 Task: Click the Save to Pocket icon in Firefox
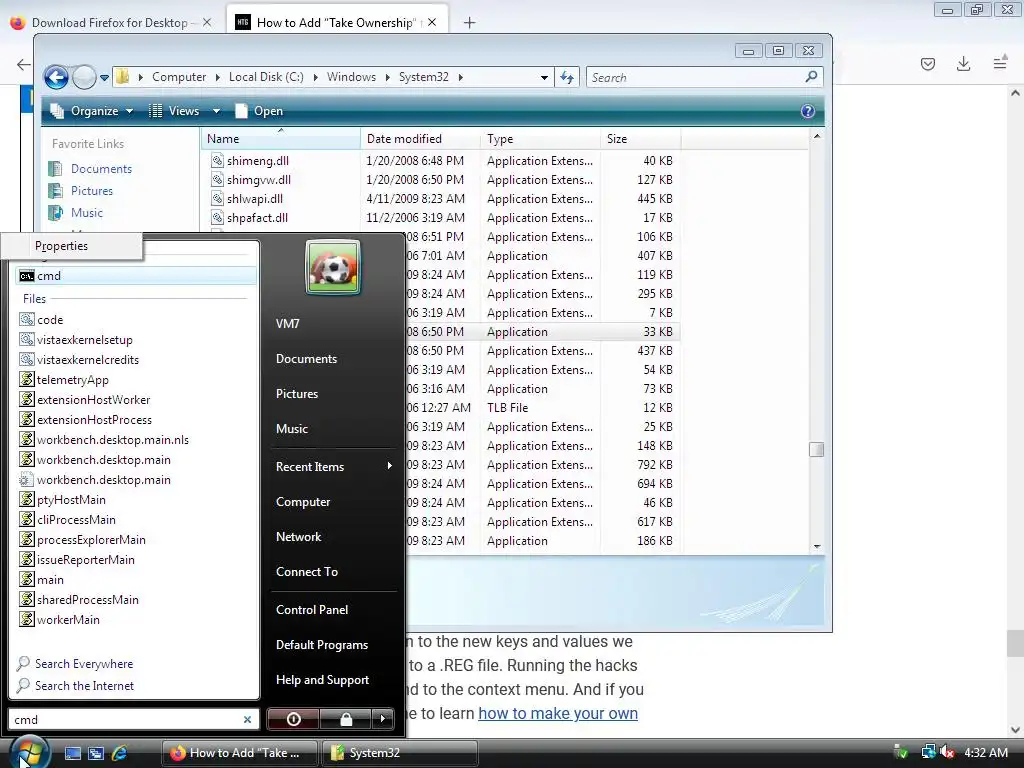(928, 64)
